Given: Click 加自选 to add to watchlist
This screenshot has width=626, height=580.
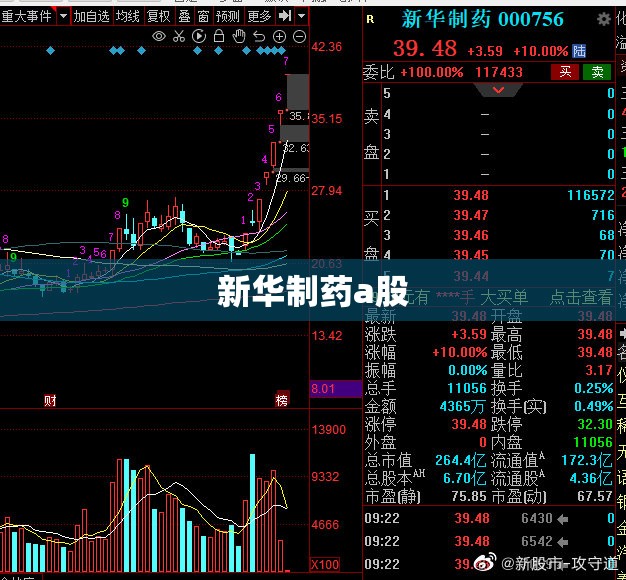Looking at the screenshot, I should [91, 16].
